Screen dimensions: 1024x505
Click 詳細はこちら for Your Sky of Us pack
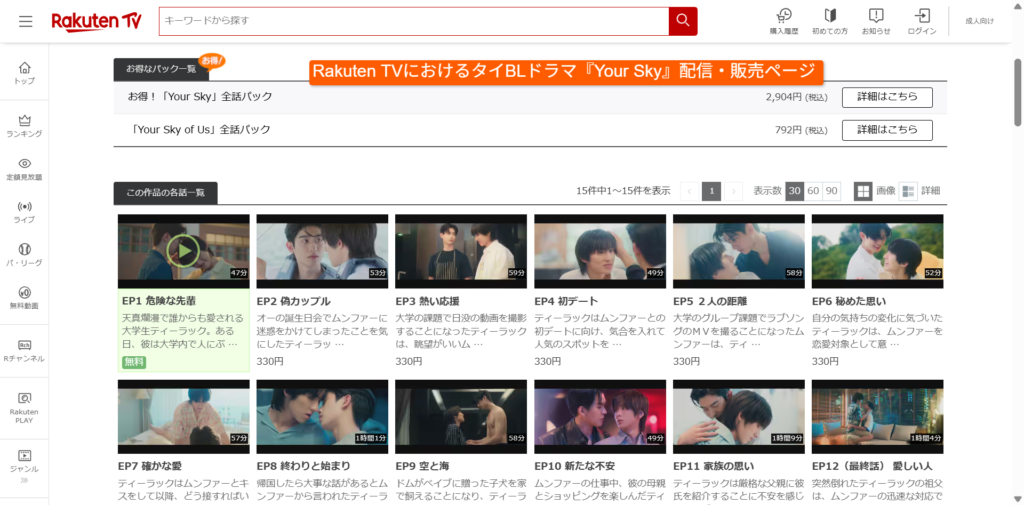point(887,130)
